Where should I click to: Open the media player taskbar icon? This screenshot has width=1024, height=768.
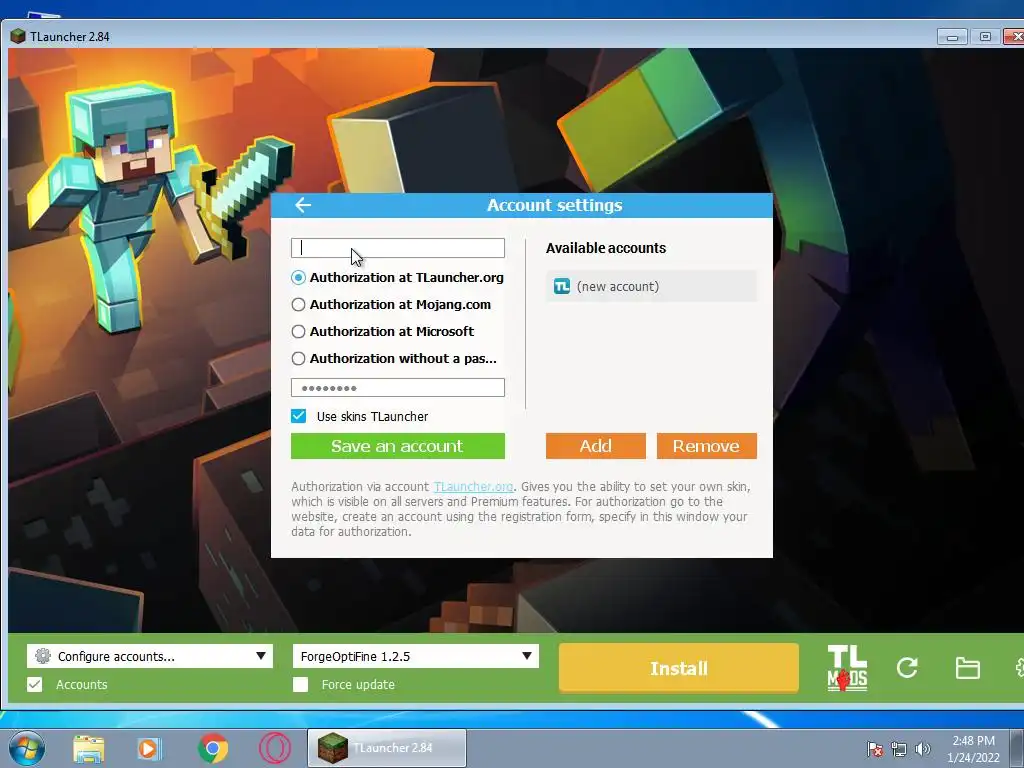tap(149, 748)
